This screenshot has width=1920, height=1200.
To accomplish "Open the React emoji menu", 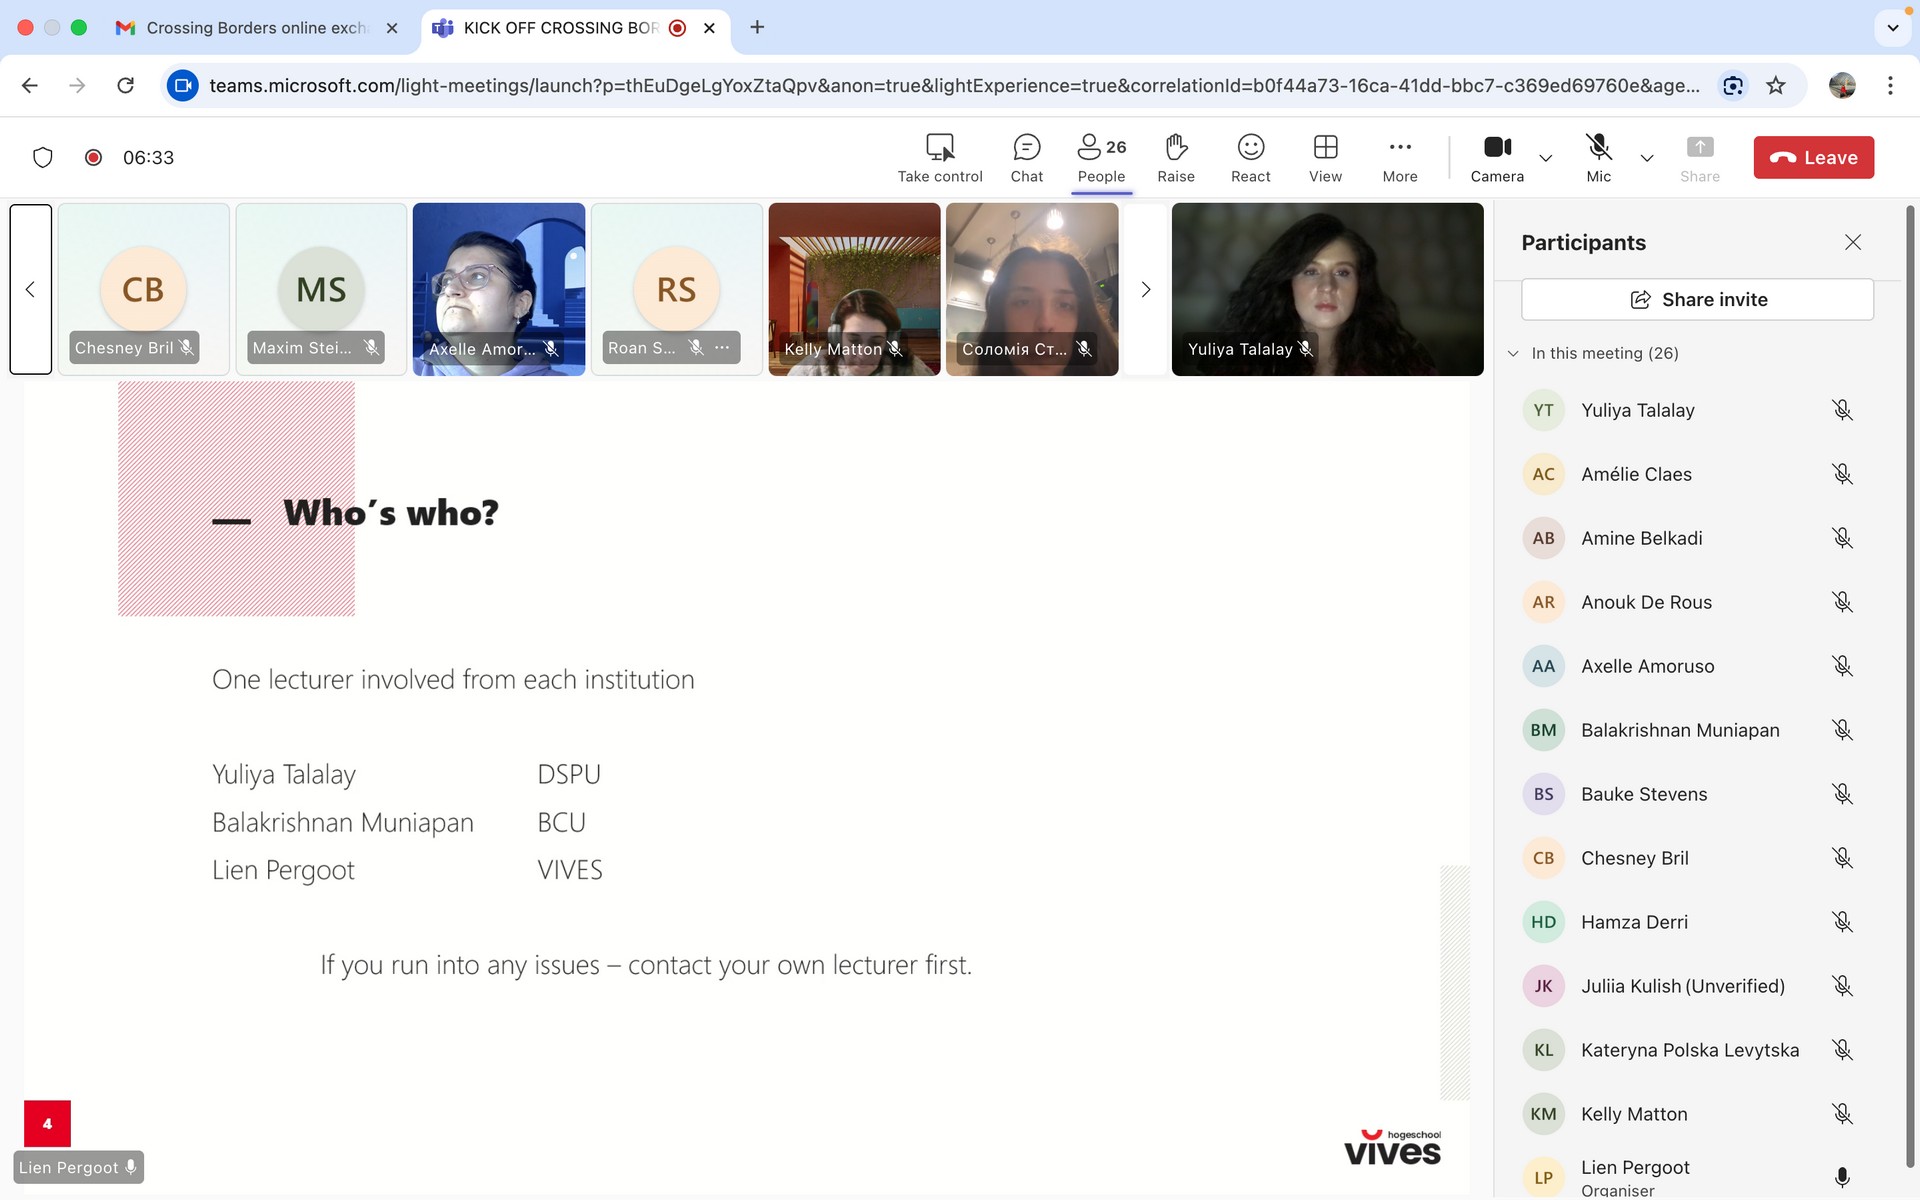I will pos(1250,158).
